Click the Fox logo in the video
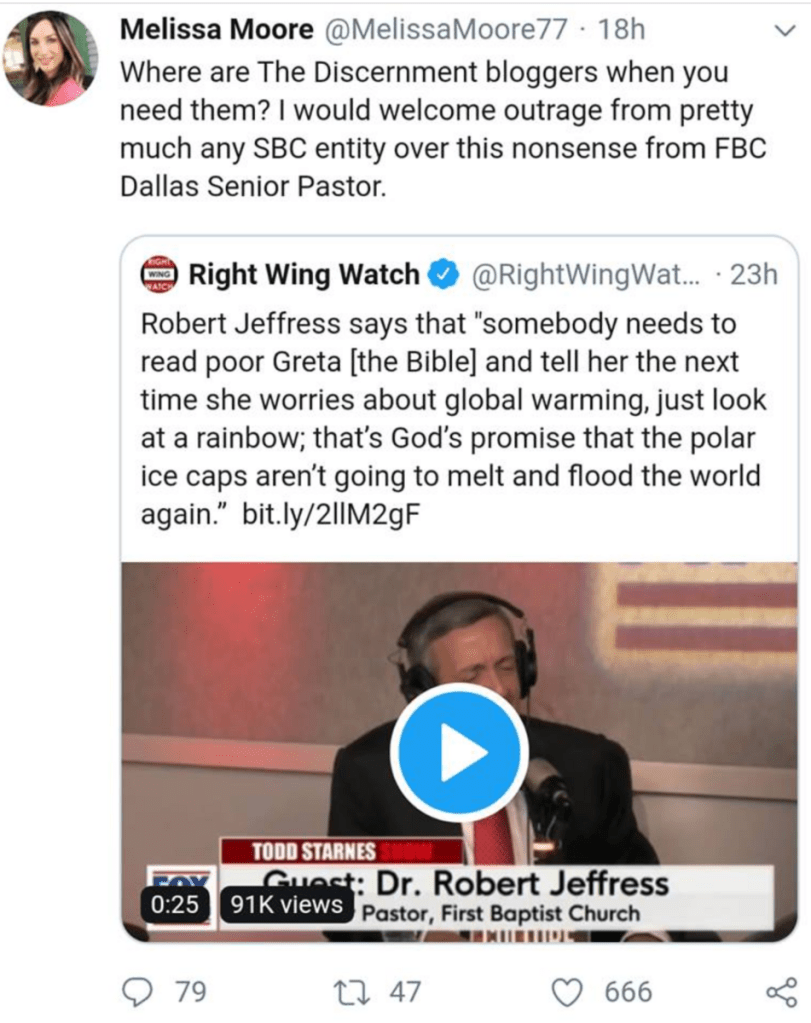This screenshot has height=1023, width=811. [180, 880]
